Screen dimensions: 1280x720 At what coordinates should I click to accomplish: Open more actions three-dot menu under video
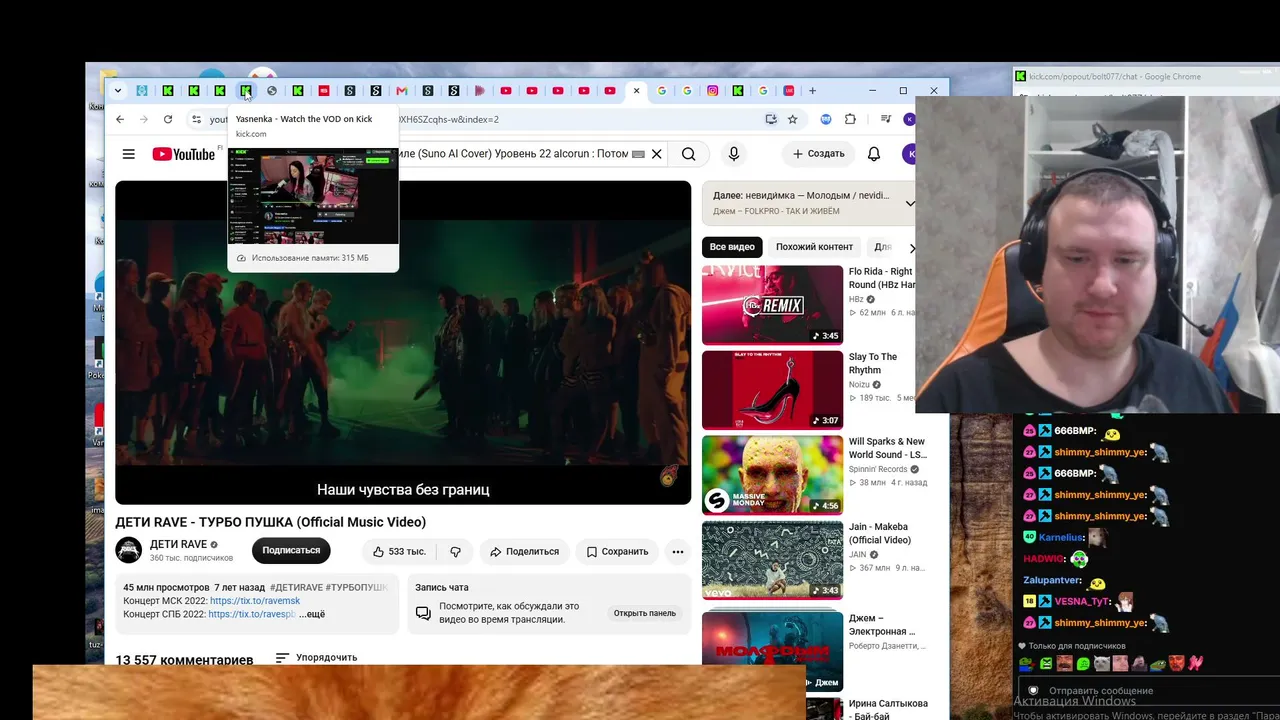click(x=678, y=551)
